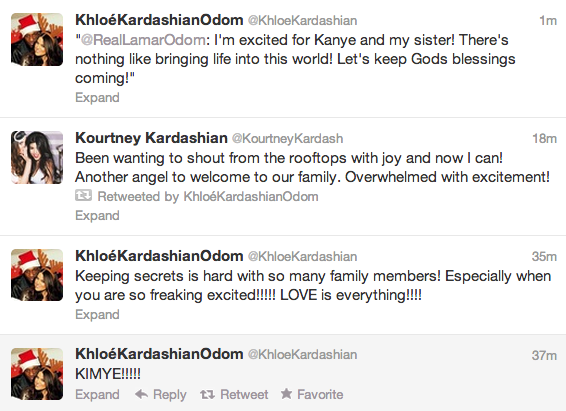566x411 pixels.
Task: Click the Reply text button on KIMYE tweet
Action: tap(170, 395)
